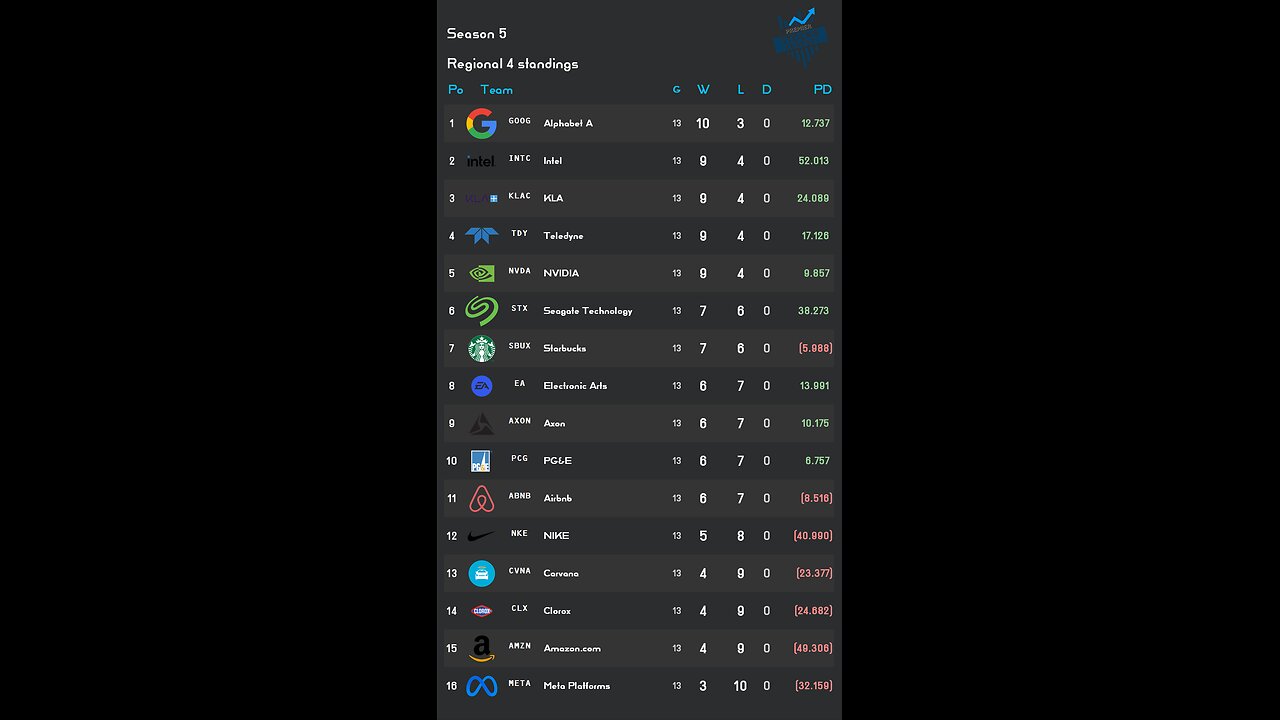
Task: Click the Carvana logo icon
Action: pos(481,573)
